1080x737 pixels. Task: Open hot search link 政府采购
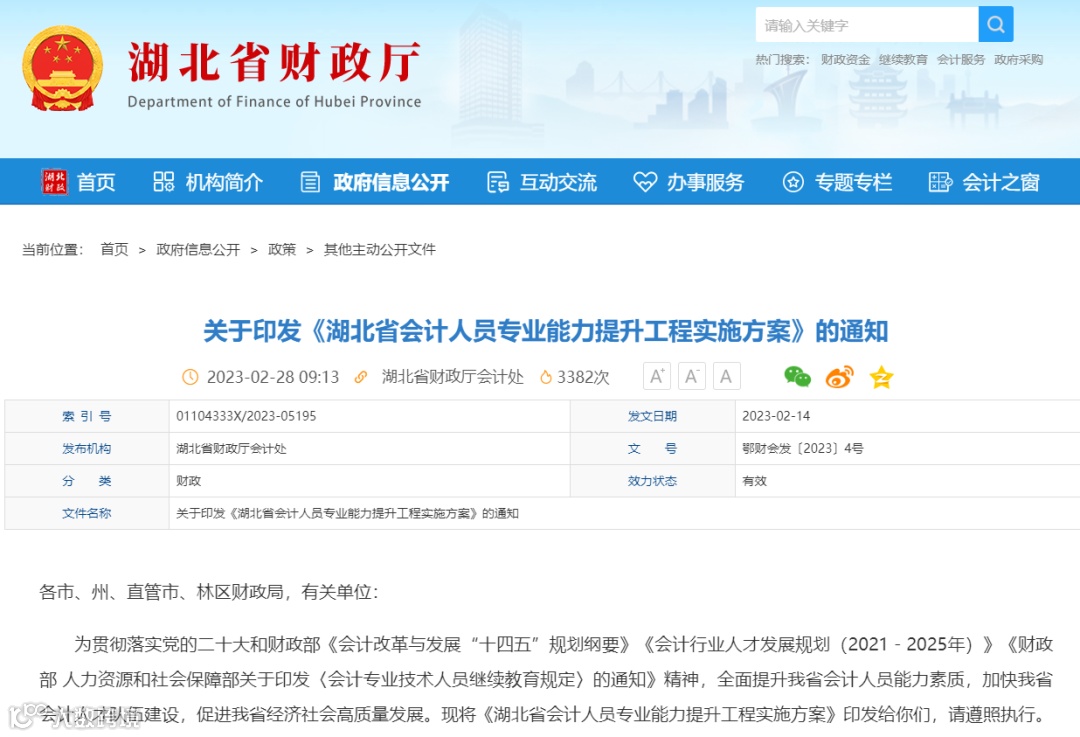click(1019, 60)
